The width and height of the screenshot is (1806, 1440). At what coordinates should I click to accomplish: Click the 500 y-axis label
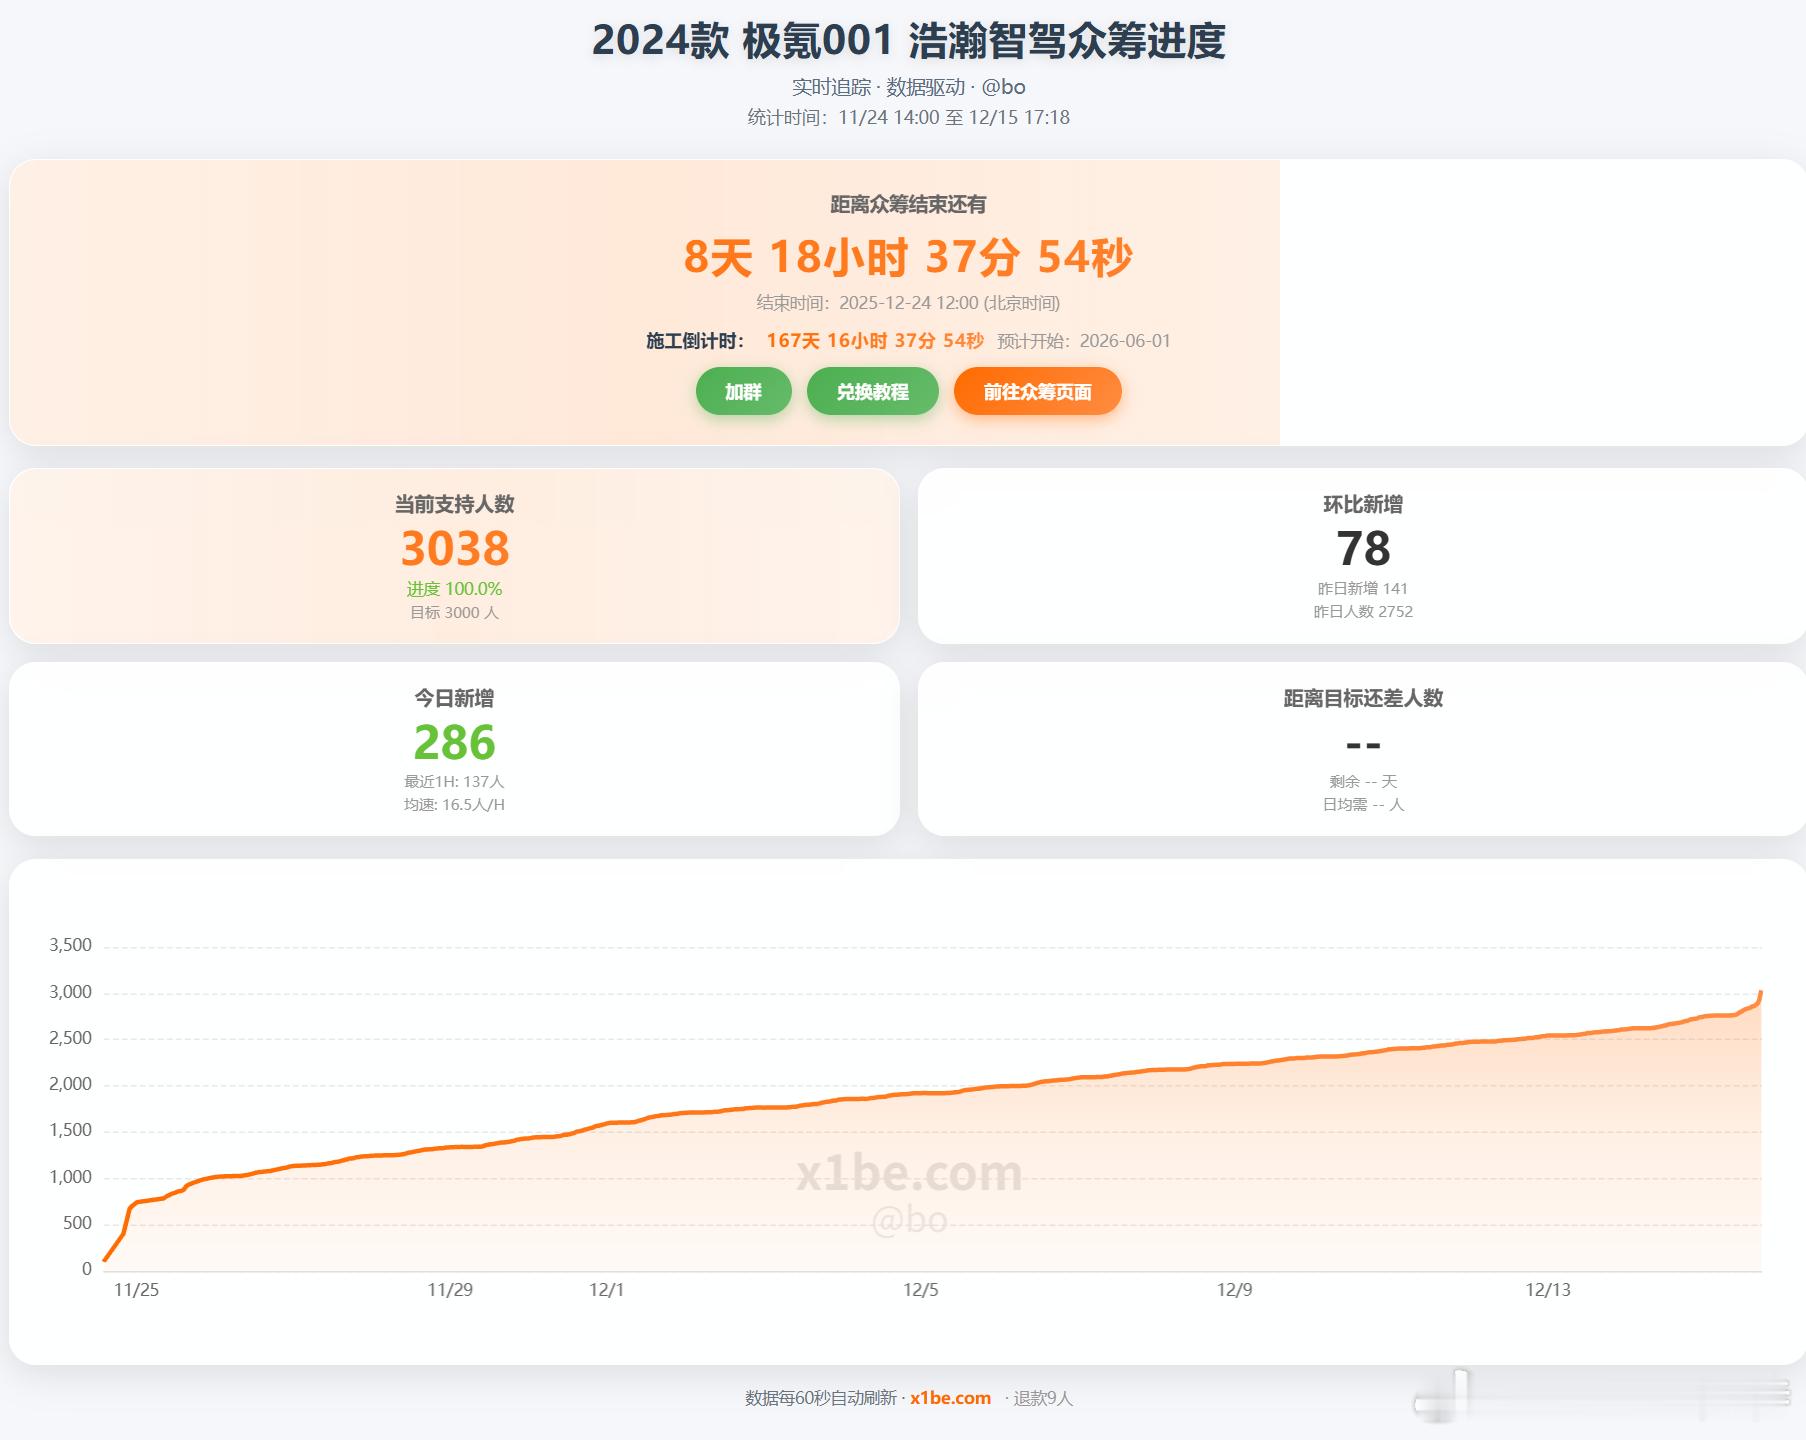[x=77, y=1223]
